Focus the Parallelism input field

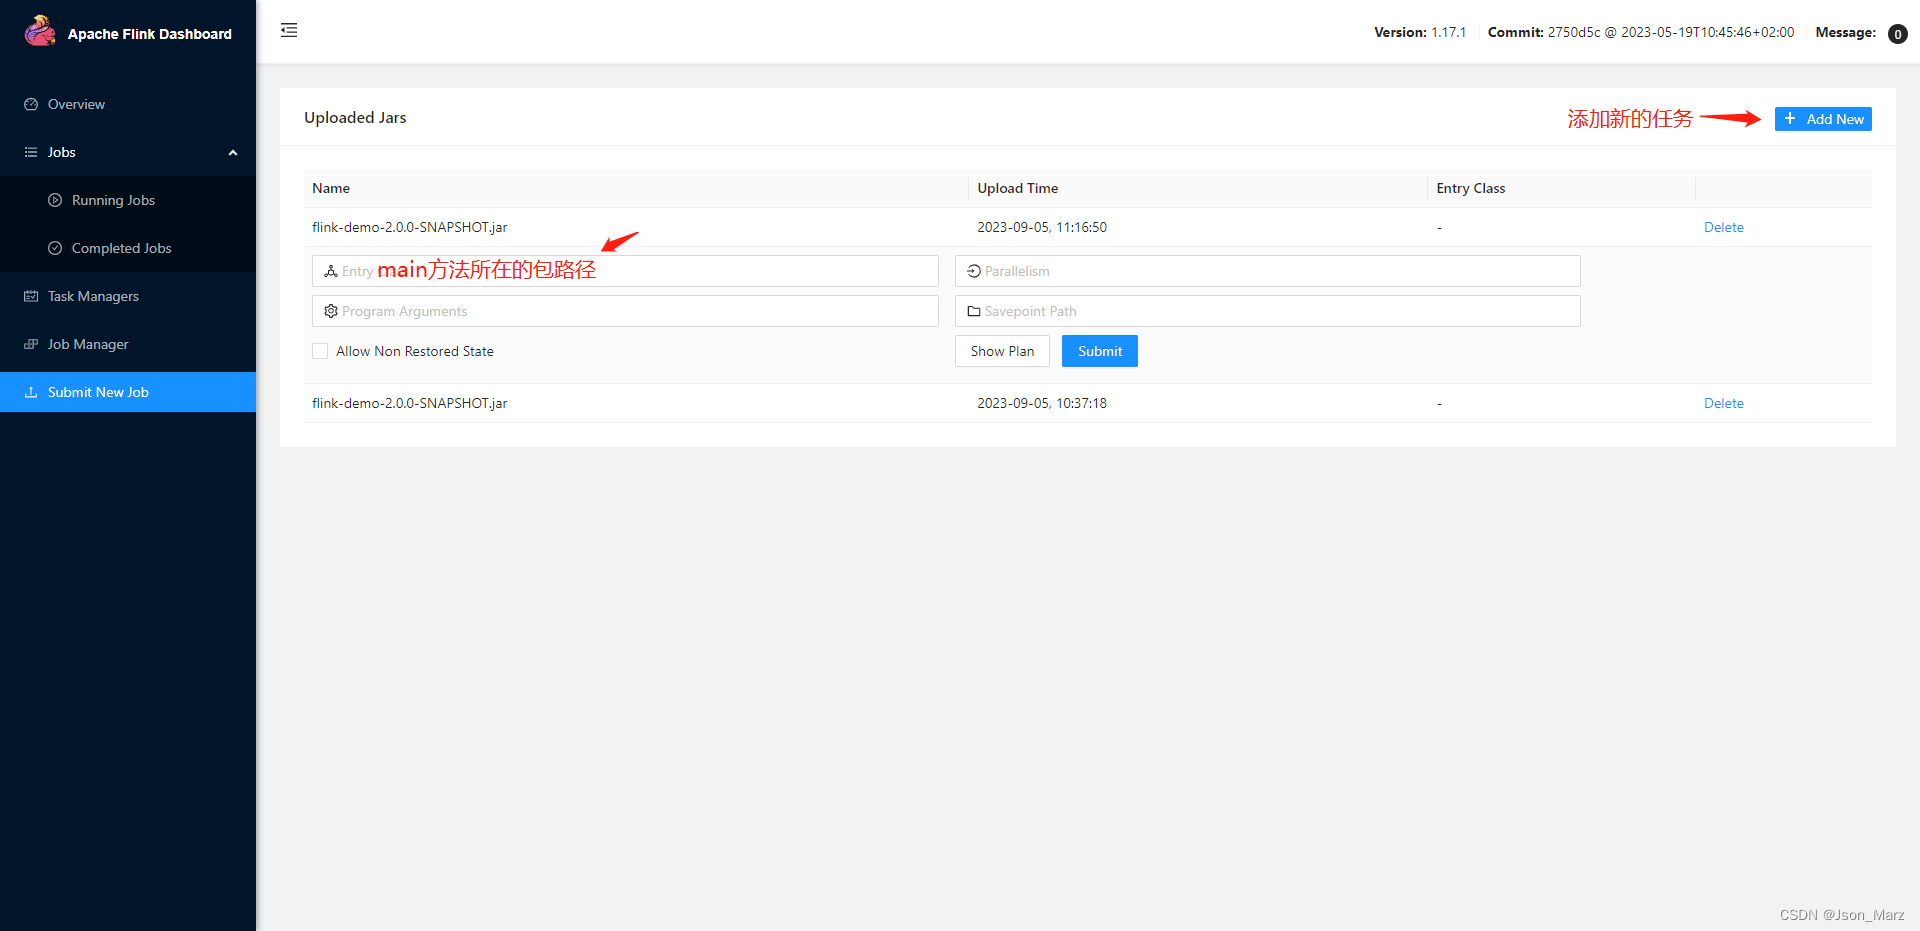click(1268, 271)
